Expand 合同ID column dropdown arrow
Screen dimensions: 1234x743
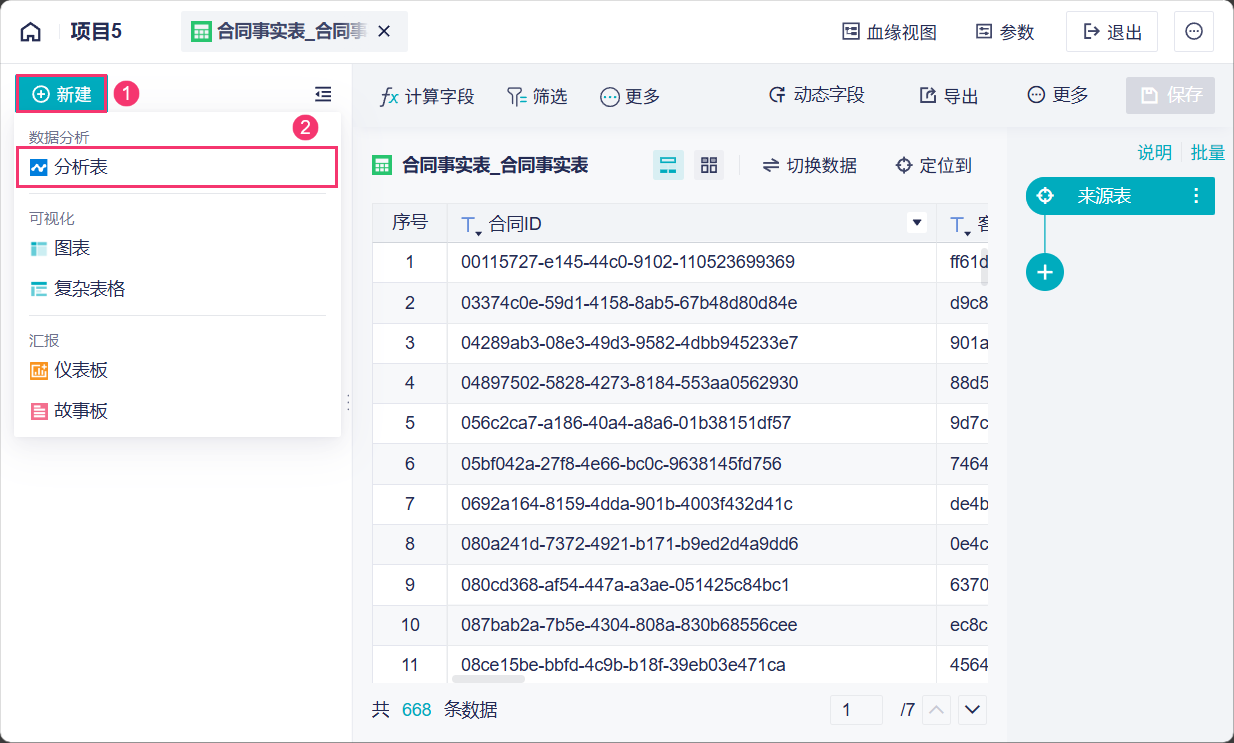point(916,223)
